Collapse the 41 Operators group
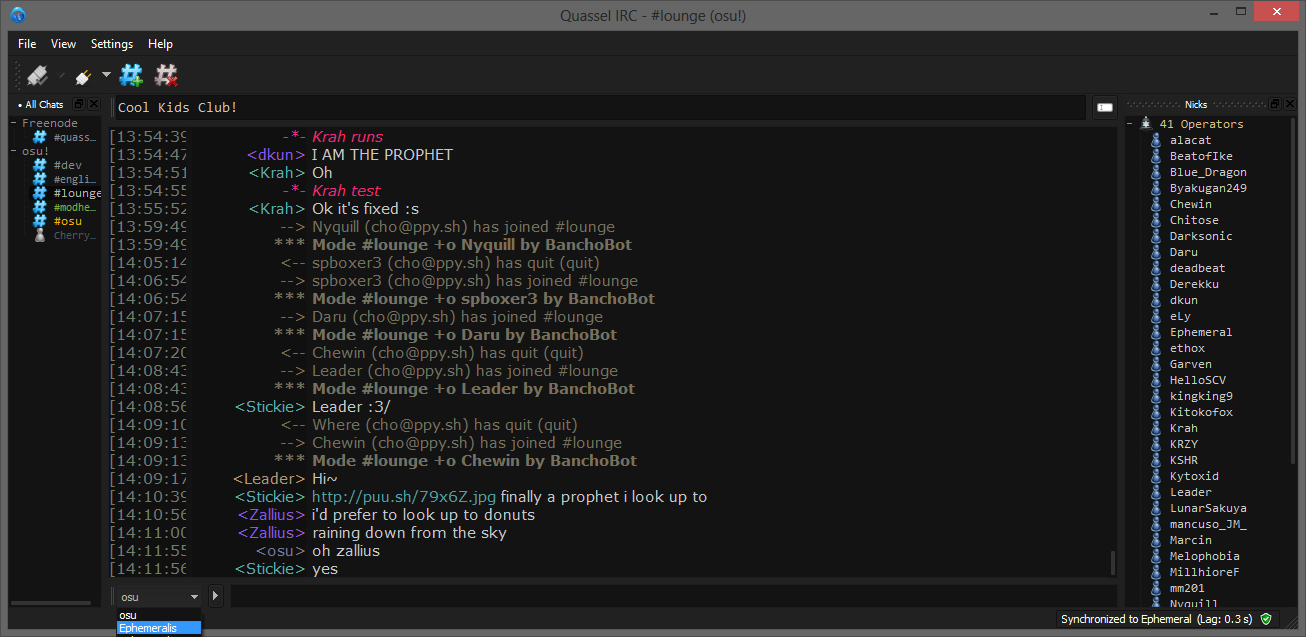The height and width of the screenshot is (637, 1306). [x=1130, y=124]
